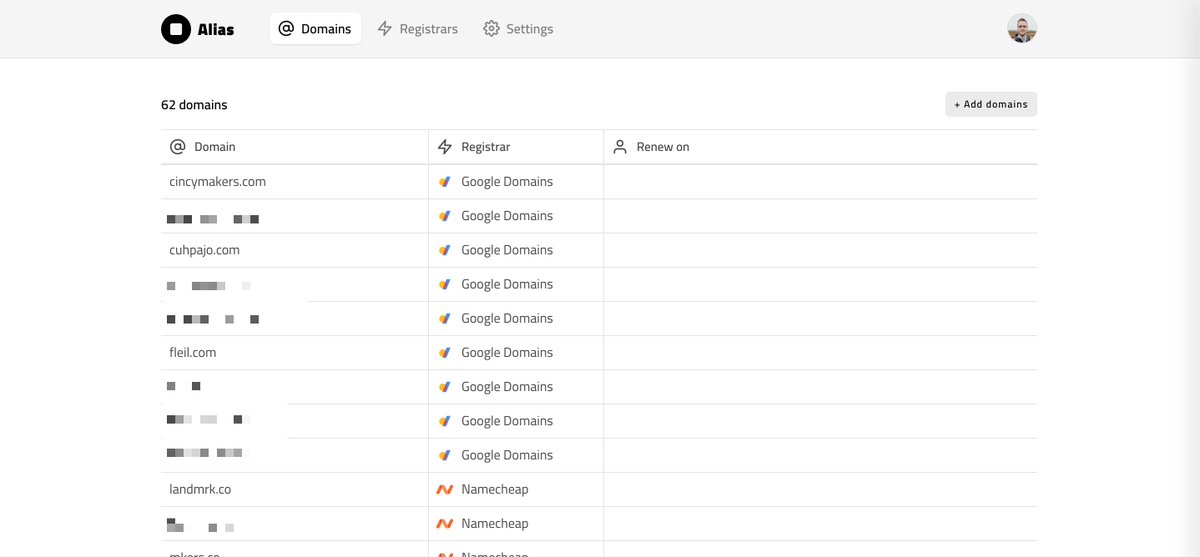
Task: Switch to the Registrars tab
Action: click(x=417, y=29)
